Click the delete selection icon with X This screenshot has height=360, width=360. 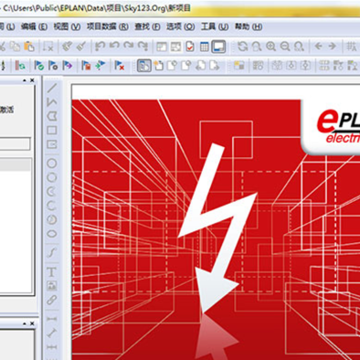[x=48, y=47]
